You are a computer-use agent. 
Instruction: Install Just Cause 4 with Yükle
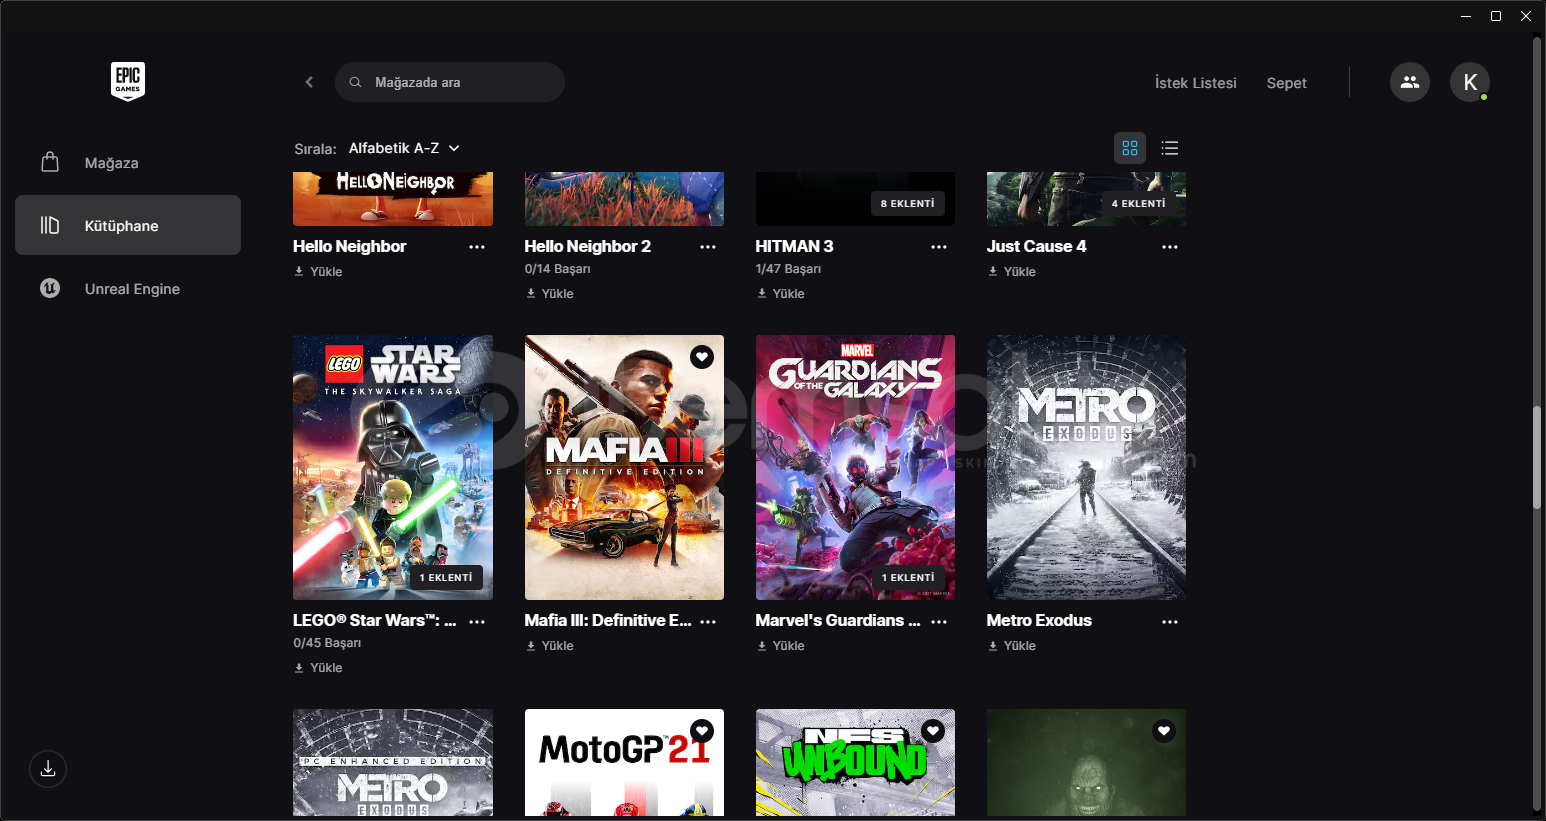[1011, 271]
